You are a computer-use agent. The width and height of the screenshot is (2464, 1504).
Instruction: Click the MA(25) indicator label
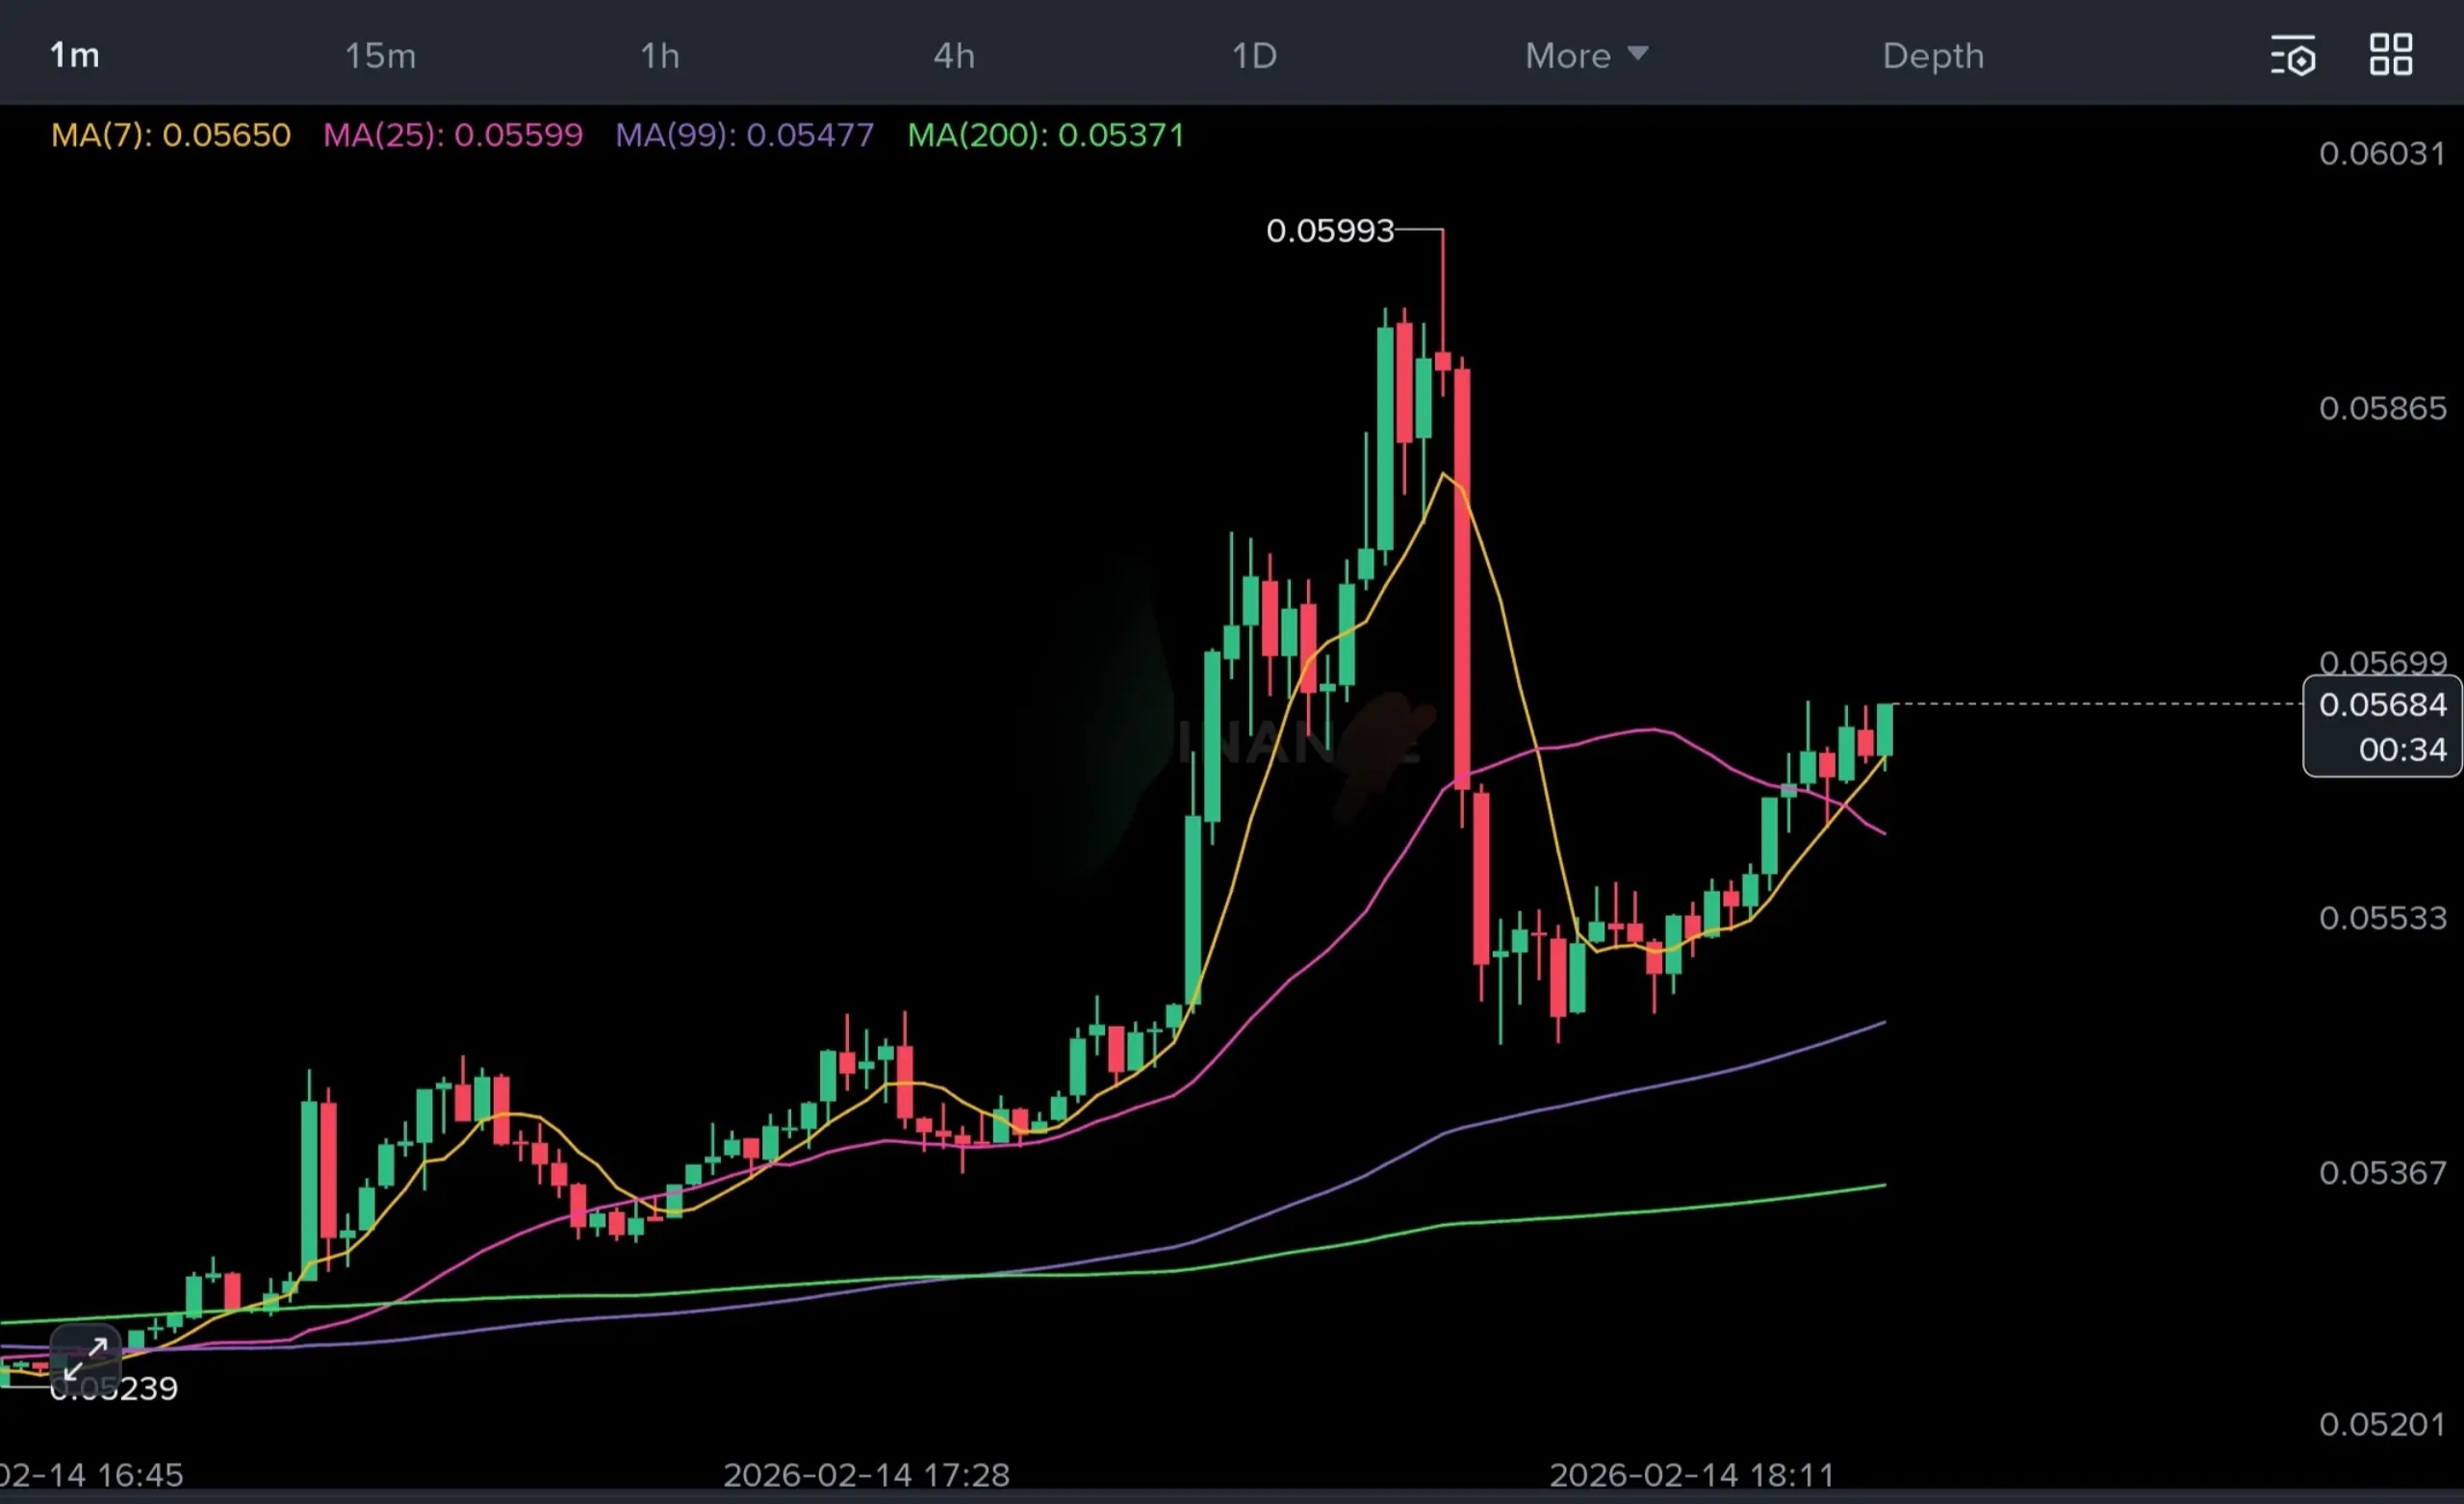pyautogui.click(x=452, y=135)
